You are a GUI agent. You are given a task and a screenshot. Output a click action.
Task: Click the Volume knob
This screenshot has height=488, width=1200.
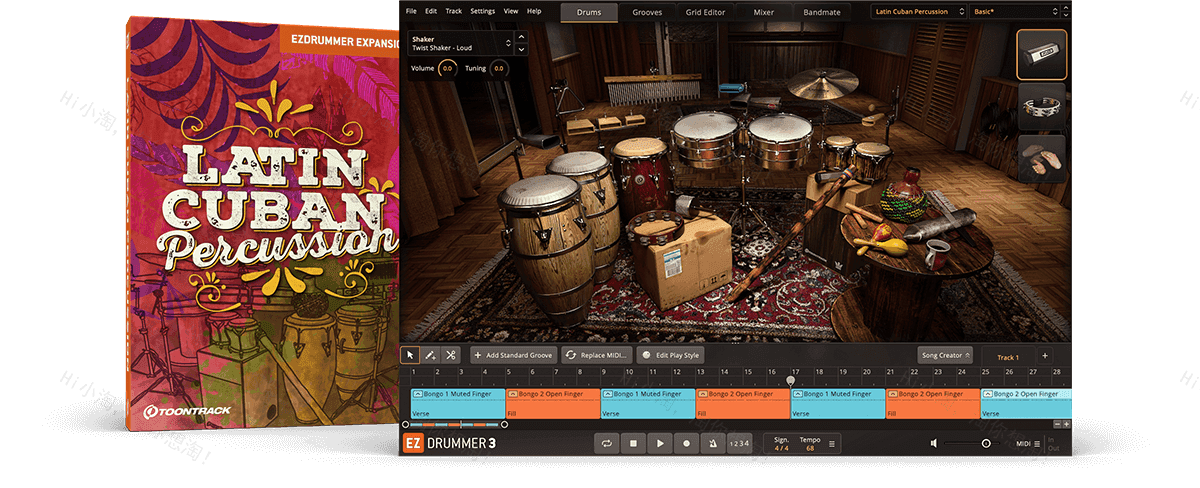point(447,68)
